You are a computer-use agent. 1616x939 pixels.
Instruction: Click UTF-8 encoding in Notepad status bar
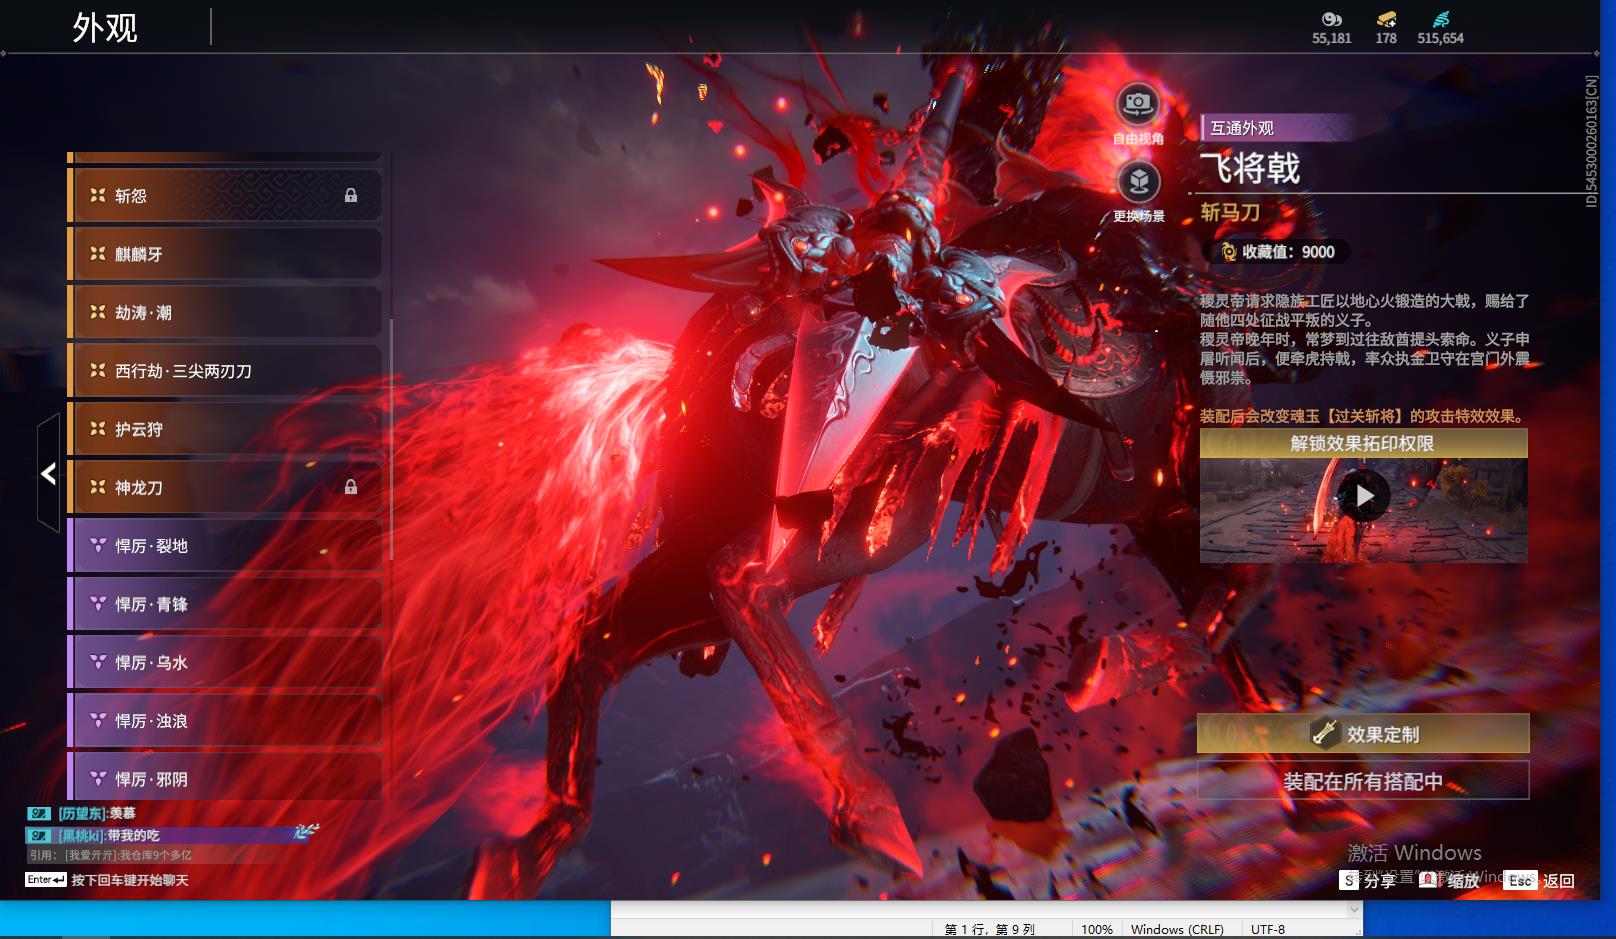1268,929
